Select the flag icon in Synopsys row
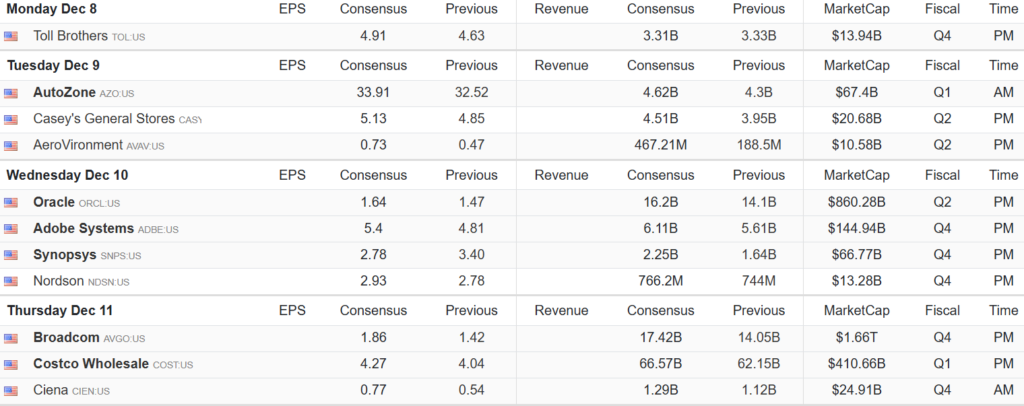This screenshot has height=406, width=1024. point(11,255)
